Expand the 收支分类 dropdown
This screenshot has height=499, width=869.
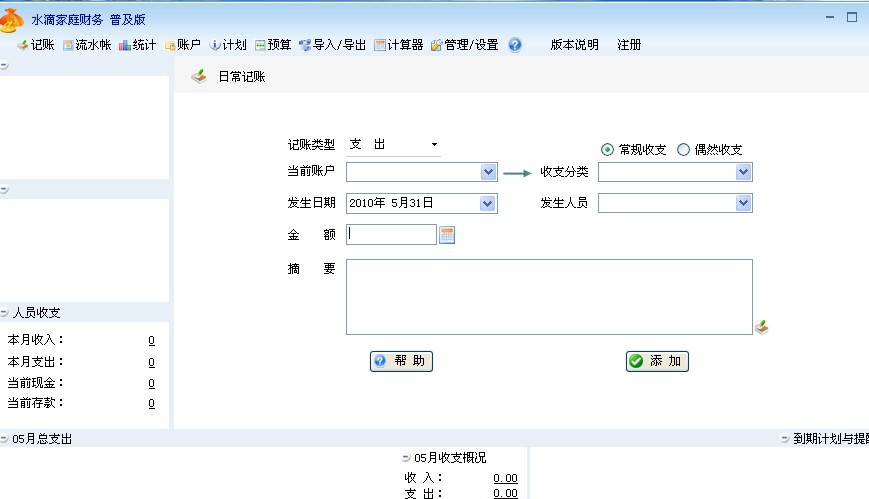(743, 172)
